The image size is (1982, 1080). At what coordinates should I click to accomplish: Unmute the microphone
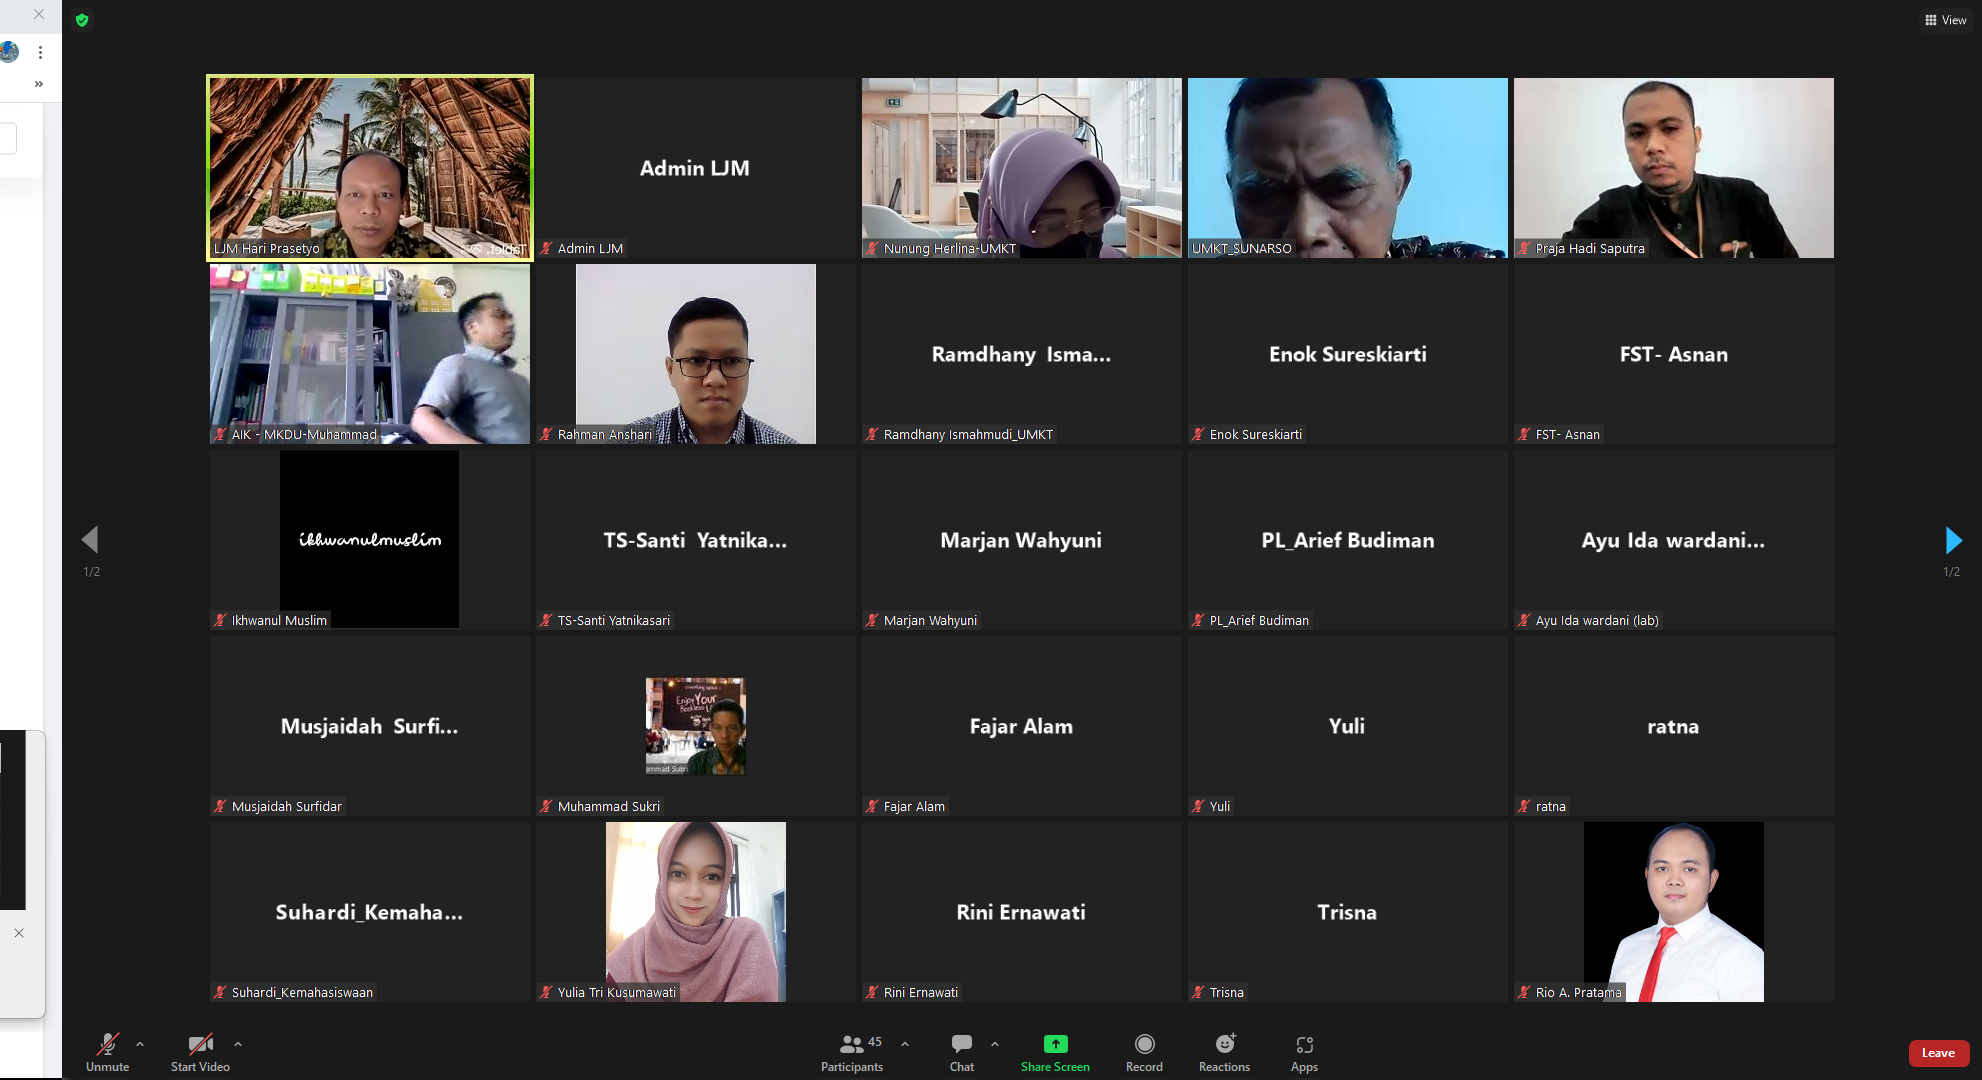pos(107,1045)
